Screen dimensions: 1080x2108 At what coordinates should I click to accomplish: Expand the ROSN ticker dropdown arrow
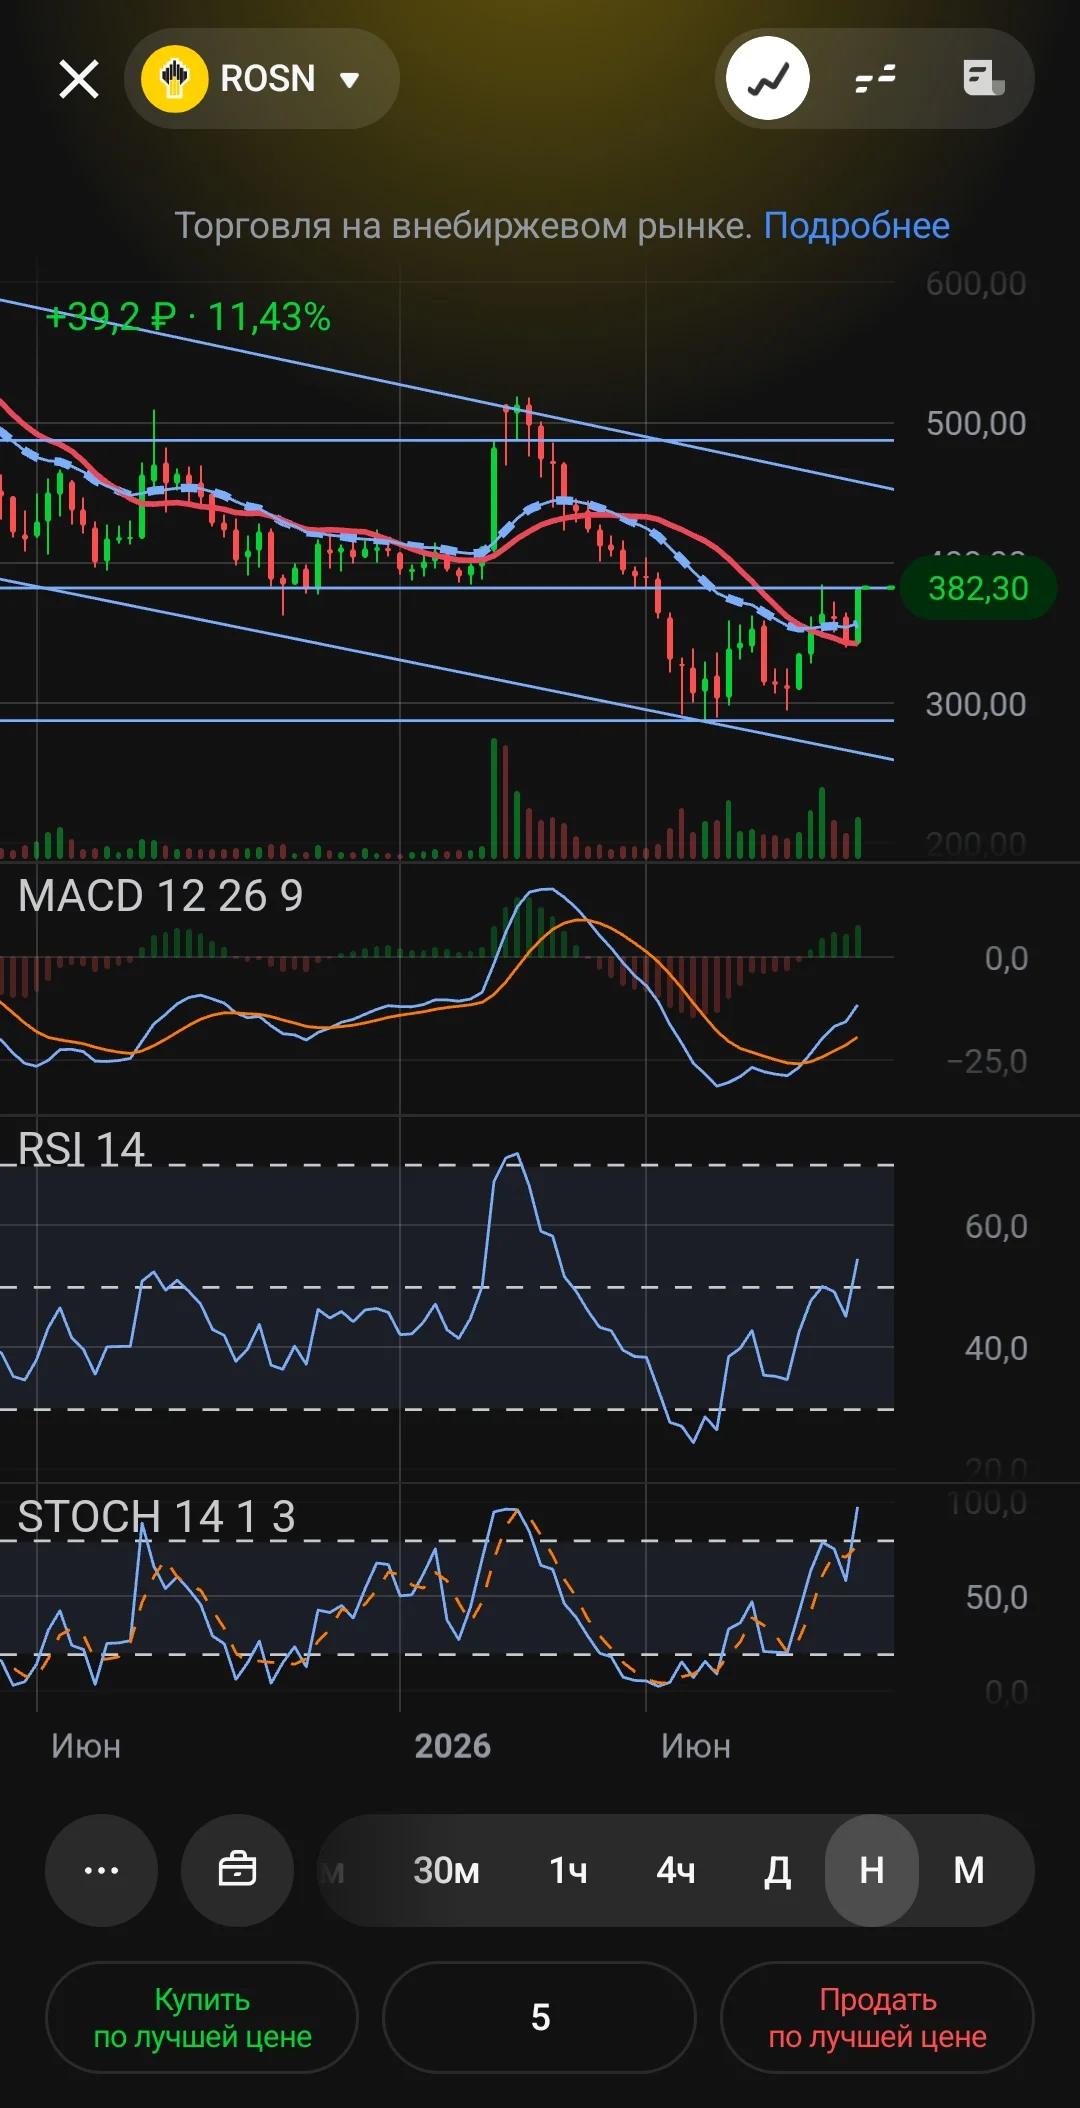pyautogui.click(x=349, y=80)
